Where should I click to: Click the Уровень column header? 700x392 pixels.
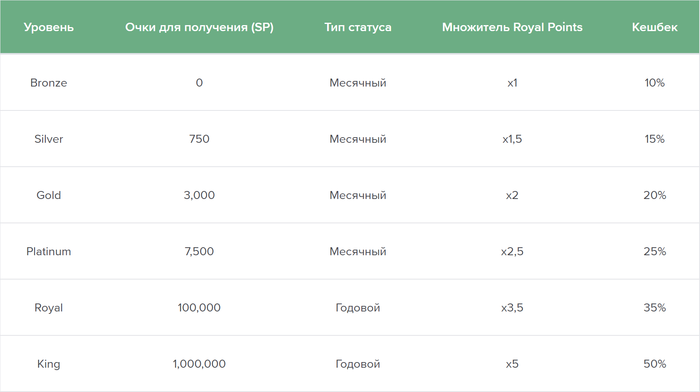(x=49, y=27)
